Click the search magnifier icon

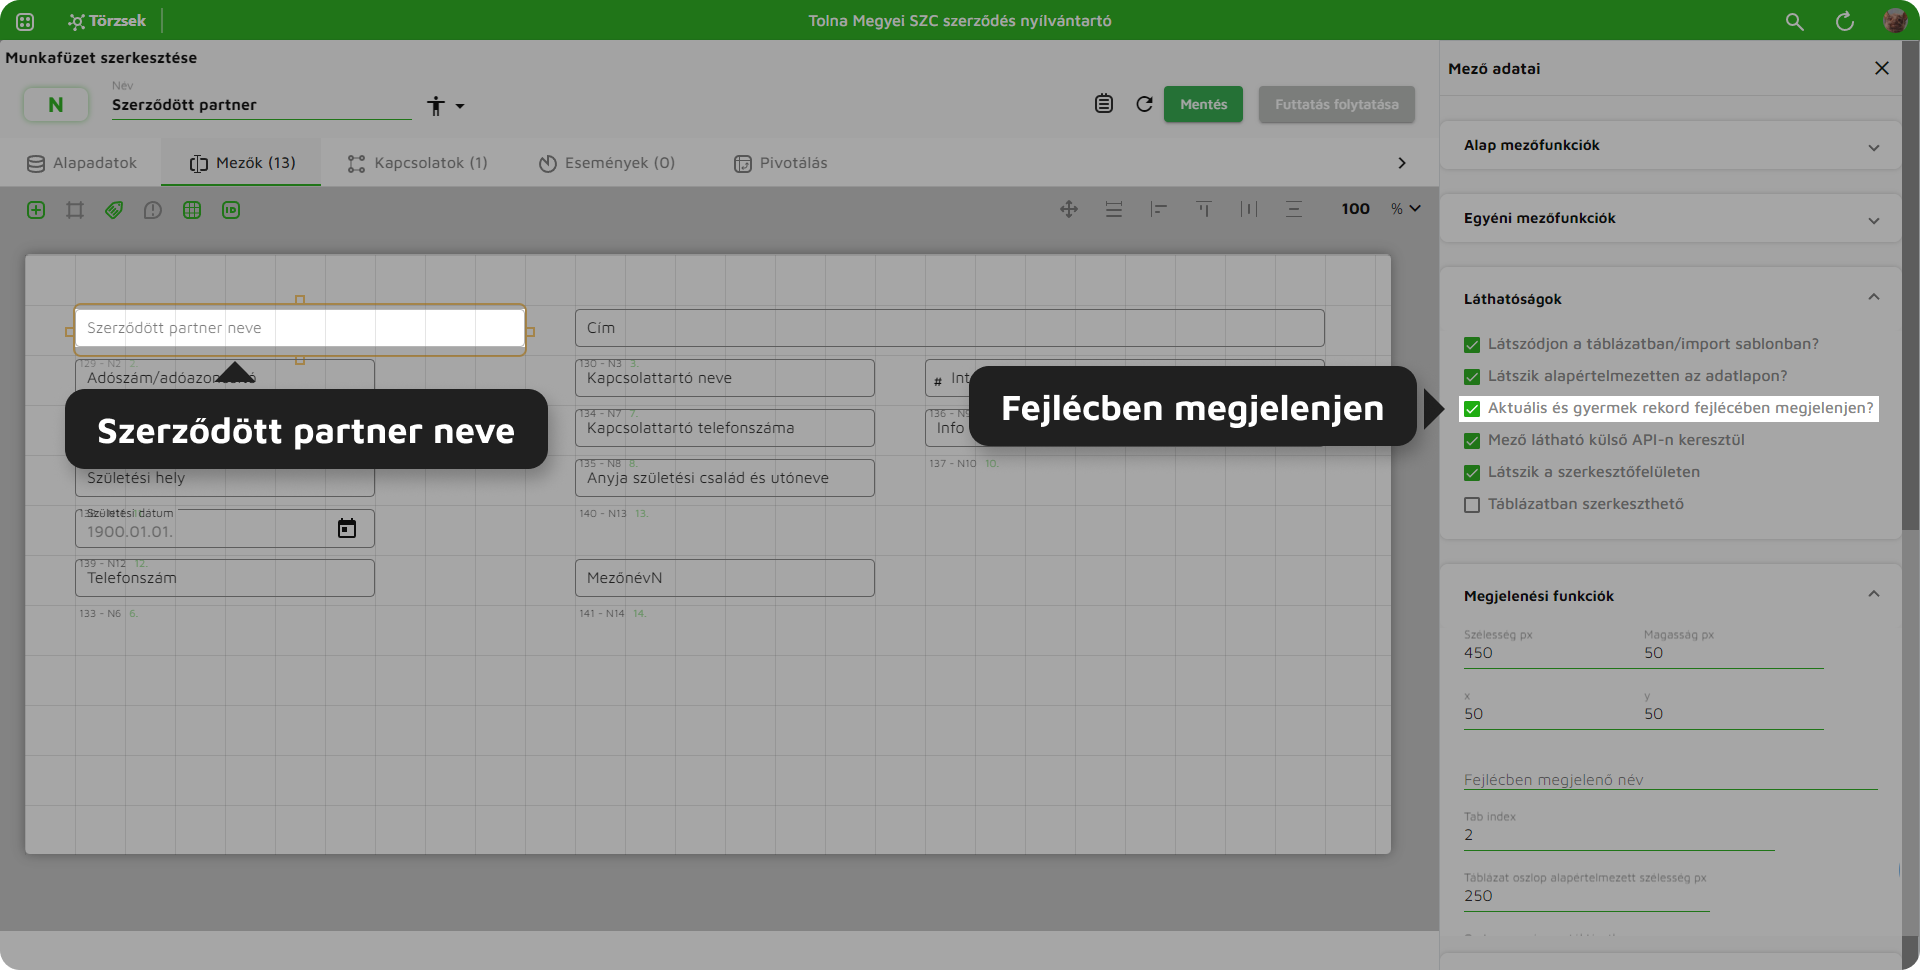[x=1795, y=21]
